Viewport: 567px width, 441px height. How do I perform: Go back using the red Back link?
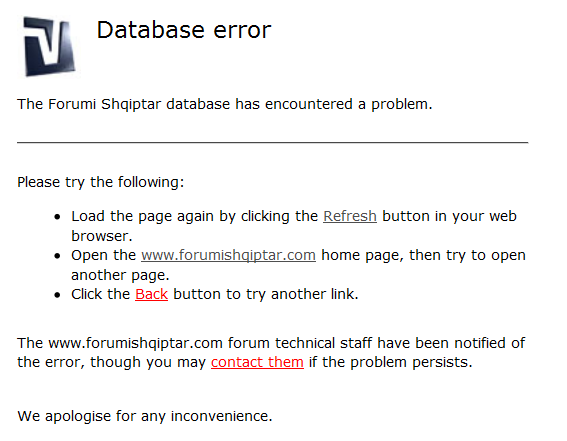coord(152,294)
